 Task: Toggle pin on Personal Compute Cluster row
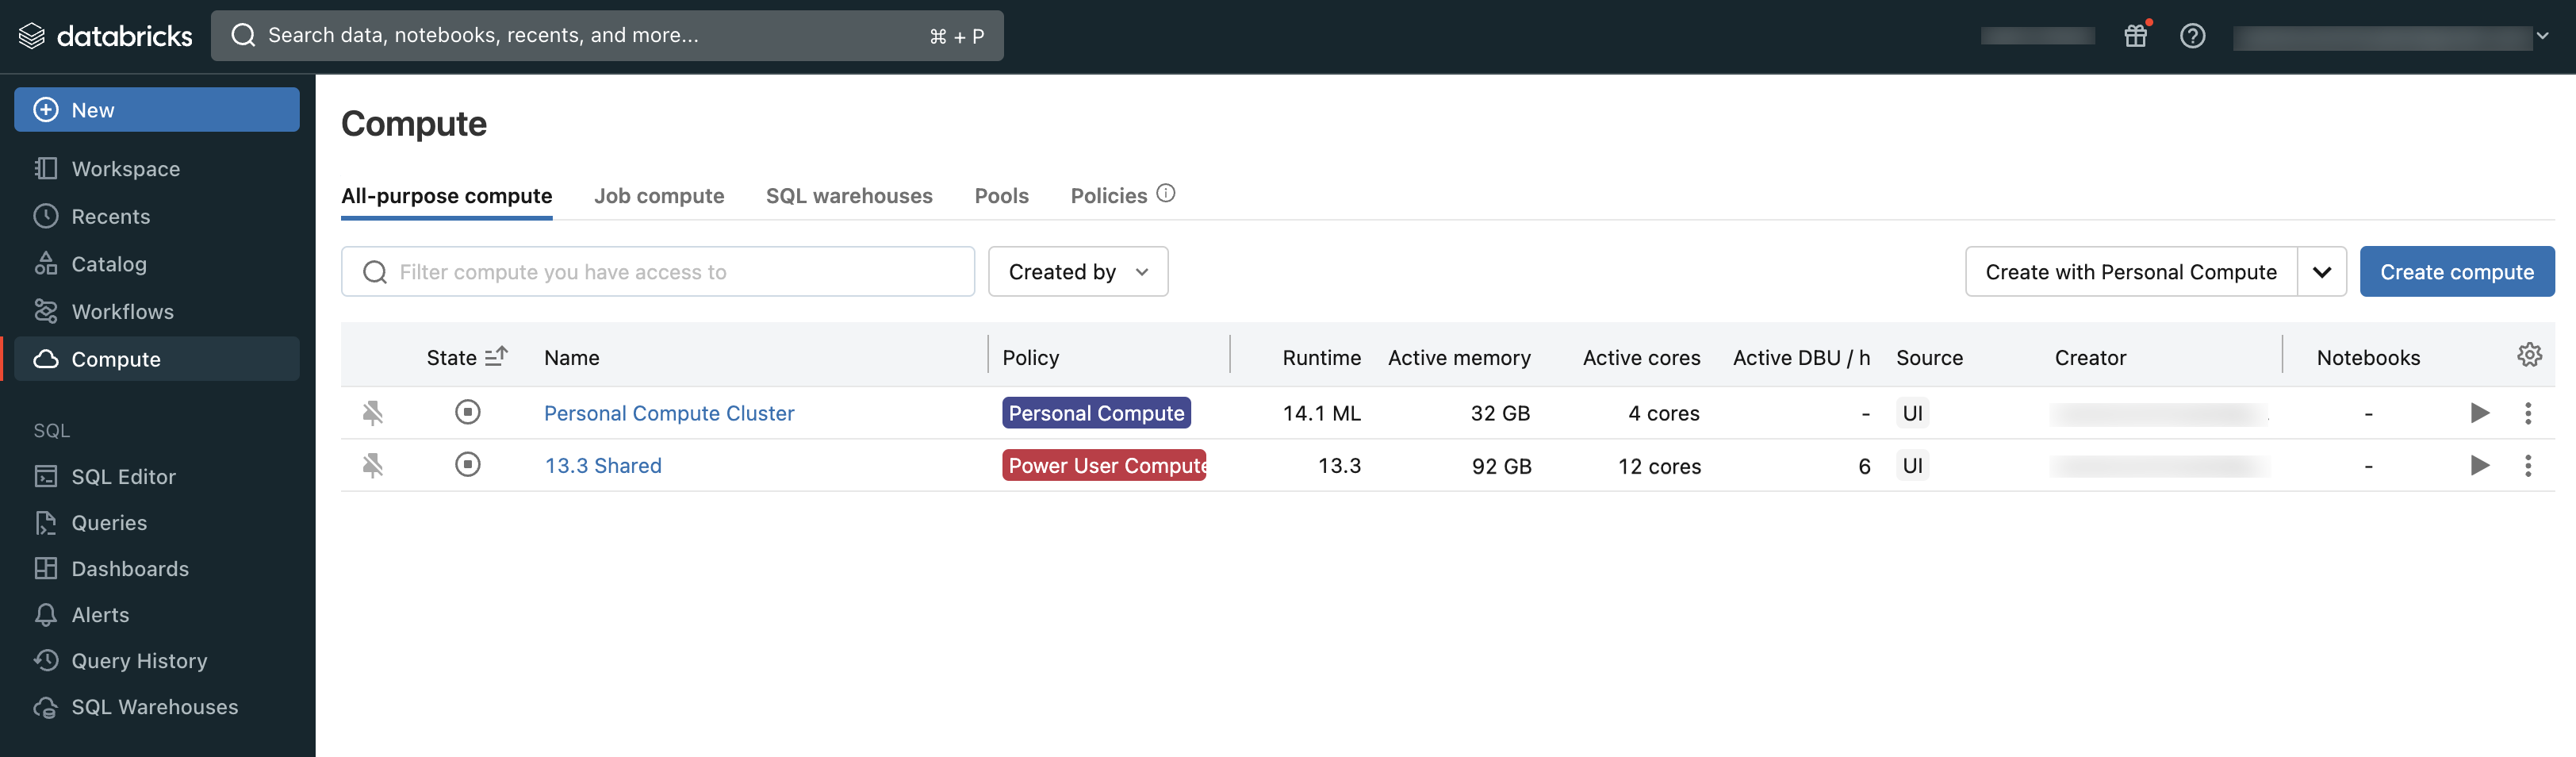point(373,413)
